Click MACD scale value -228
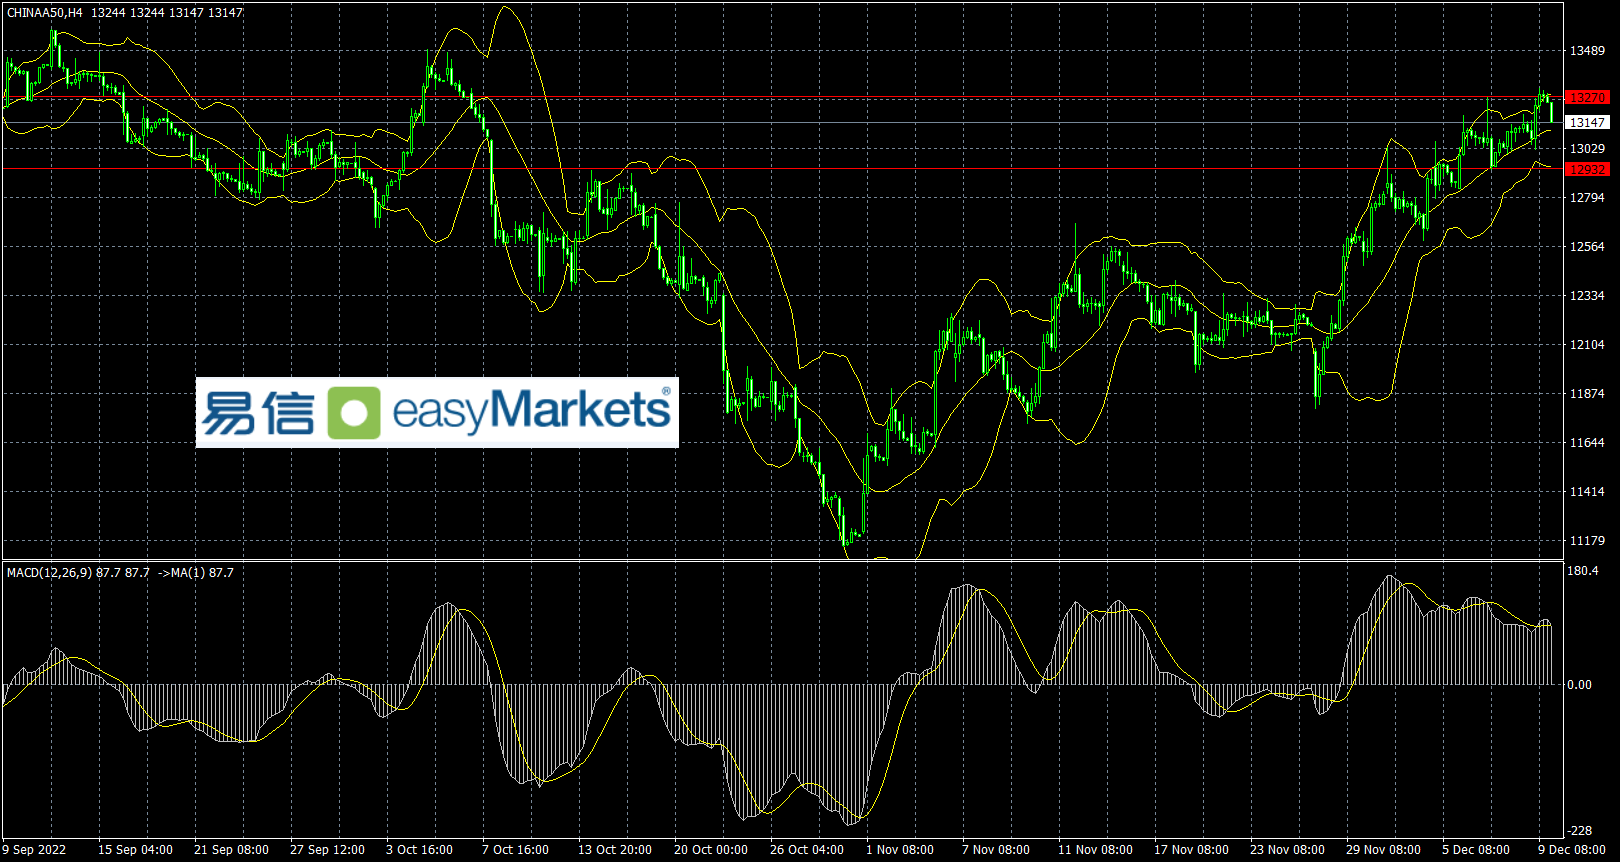The height and width of the screenshot is (862, 1620). pyautogui.click(x=1580, y=831)
